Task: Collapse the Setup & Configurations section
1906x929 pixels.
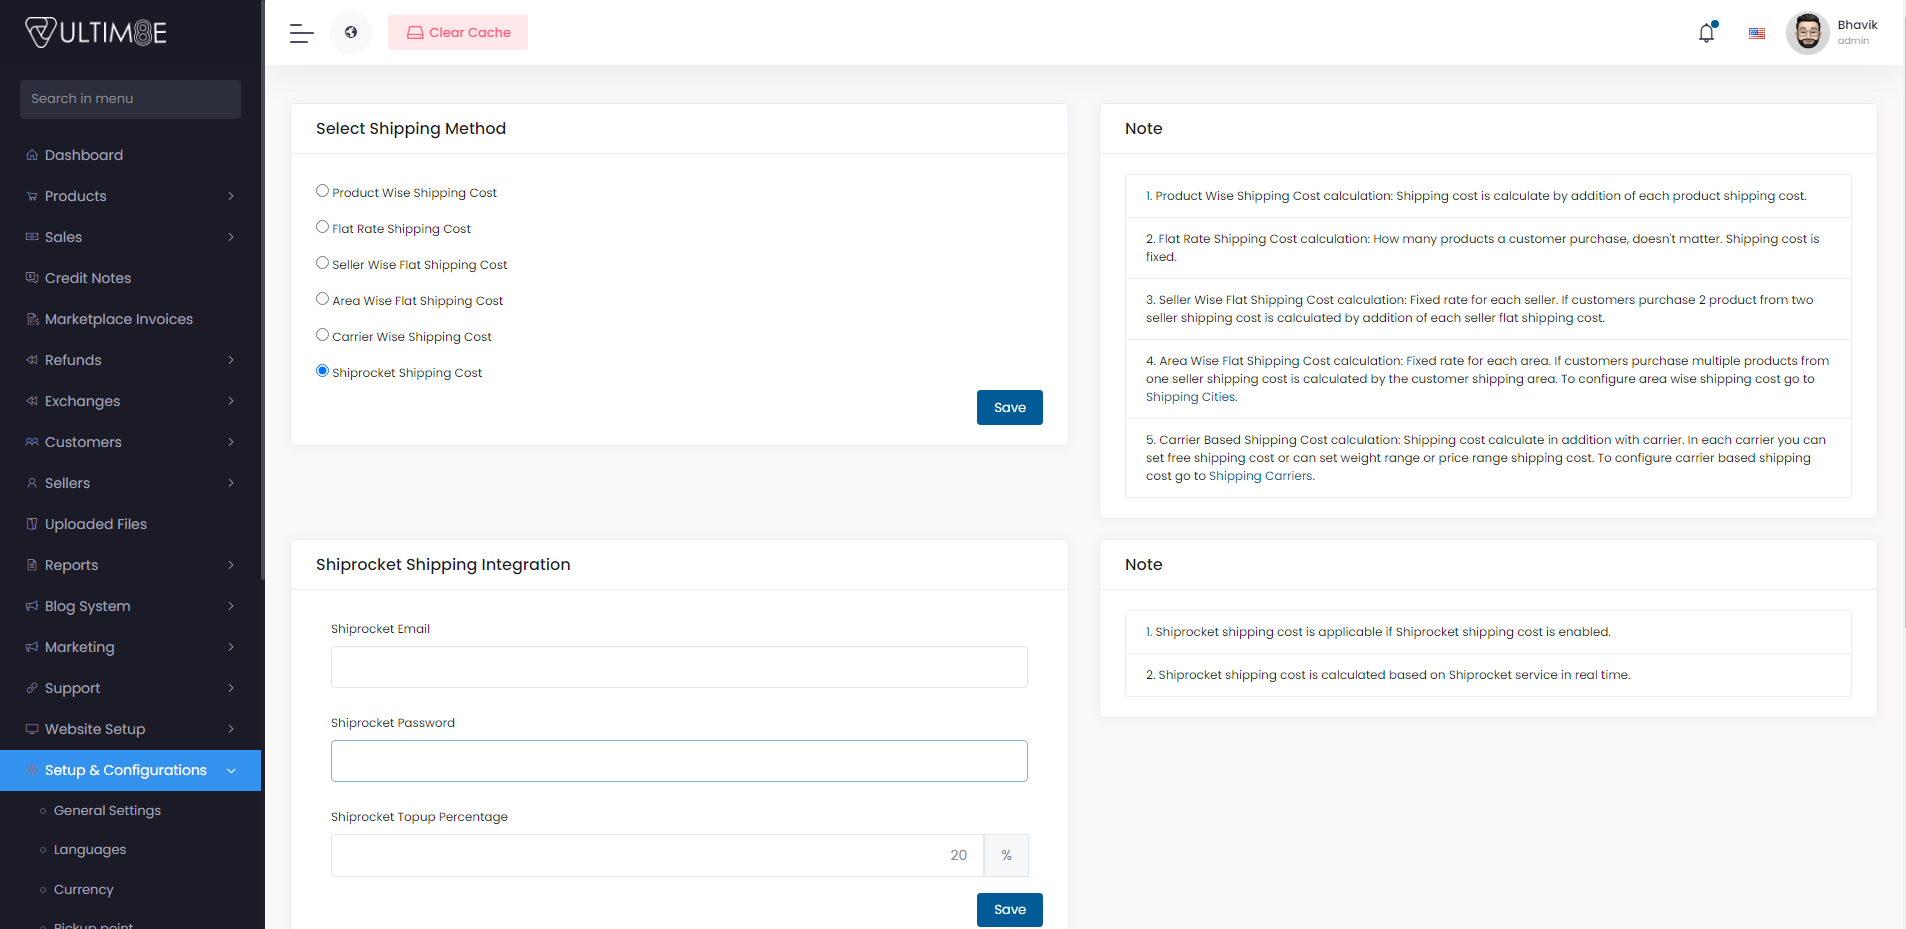Action: pos(231,771)
